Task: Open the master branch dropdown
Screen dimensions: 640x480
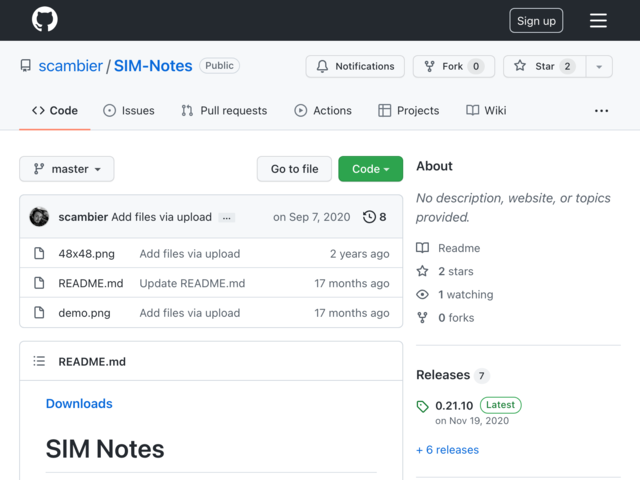Action: point(67,169)
